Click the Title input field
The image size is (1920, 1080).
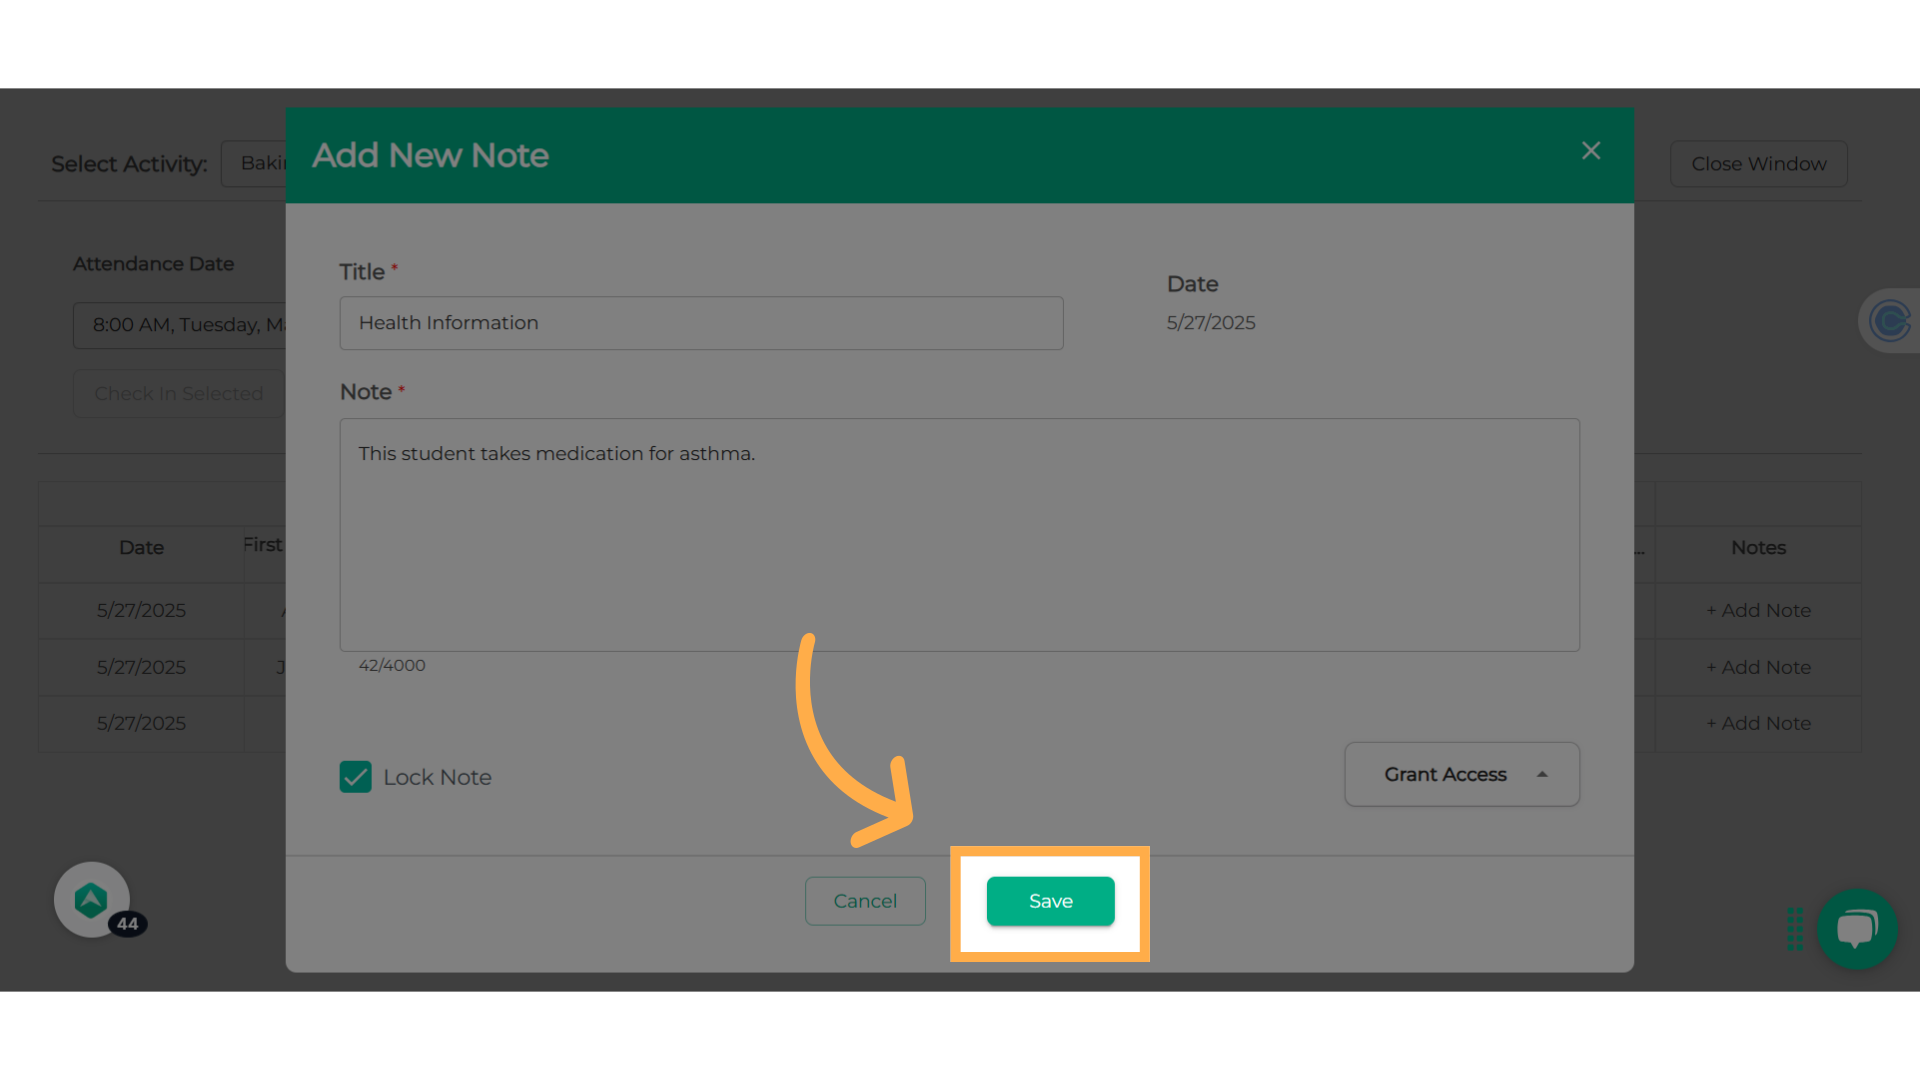pos(700,323)
